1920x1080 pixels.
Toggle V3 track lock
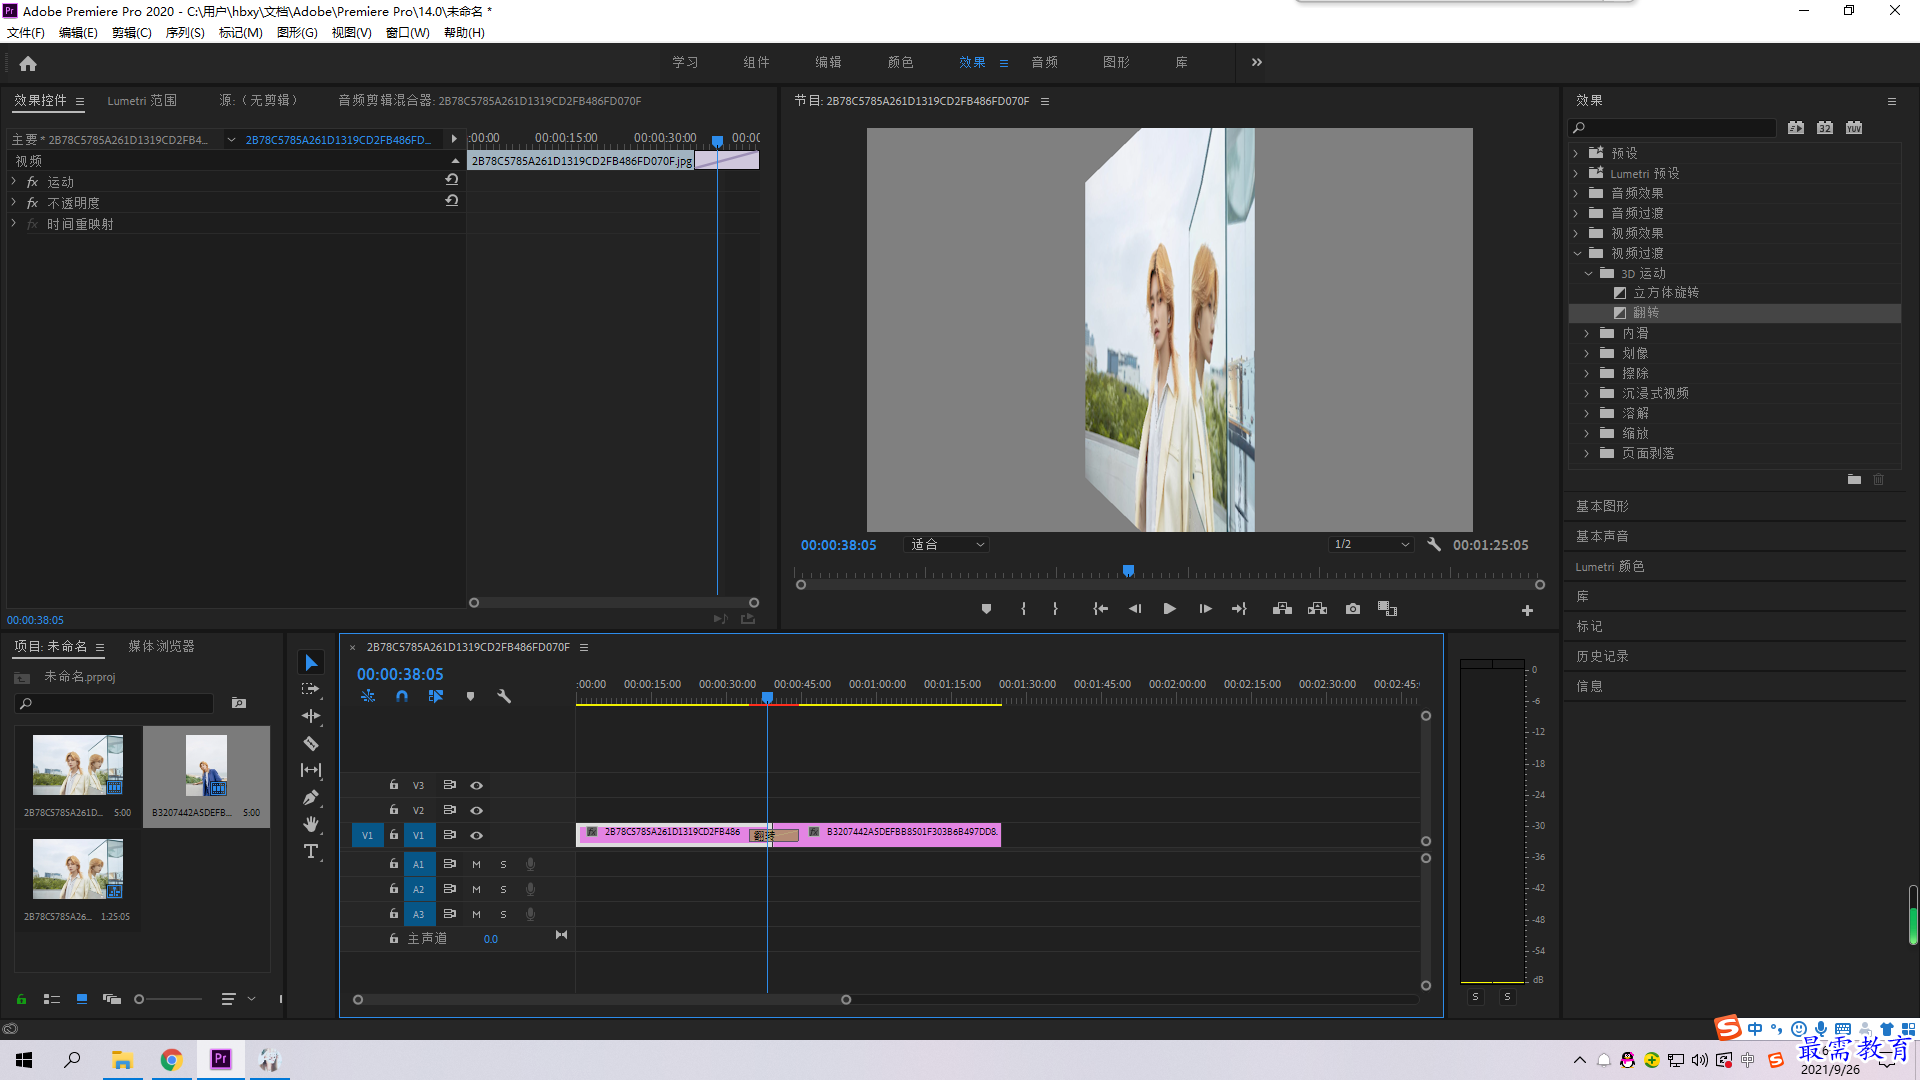pos(394,785)
